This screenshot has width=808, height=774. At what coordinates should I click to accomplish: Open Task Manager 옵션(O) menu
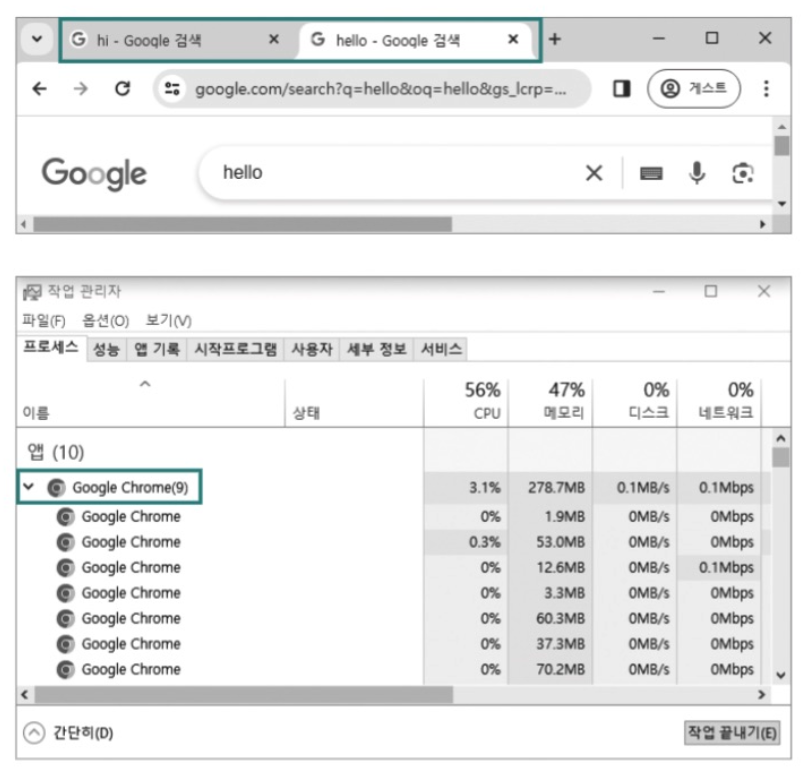[x=106, y=321]
